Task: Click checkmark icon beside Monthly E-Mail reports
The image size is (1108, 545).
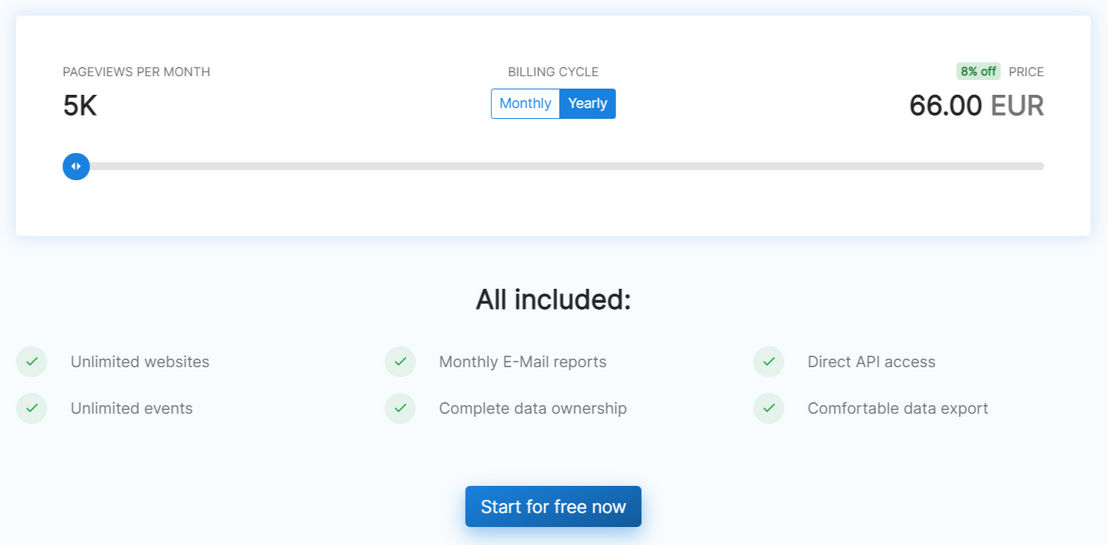Action: tap(401, 362)
